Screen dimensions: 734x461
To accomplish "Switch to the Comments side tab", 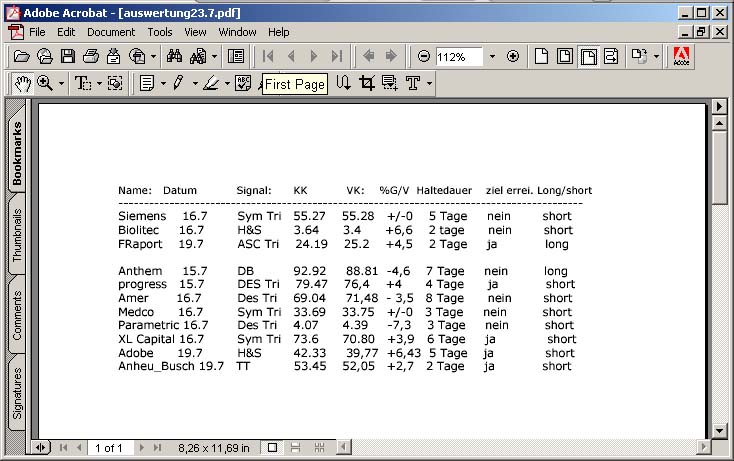I will 17,315.
